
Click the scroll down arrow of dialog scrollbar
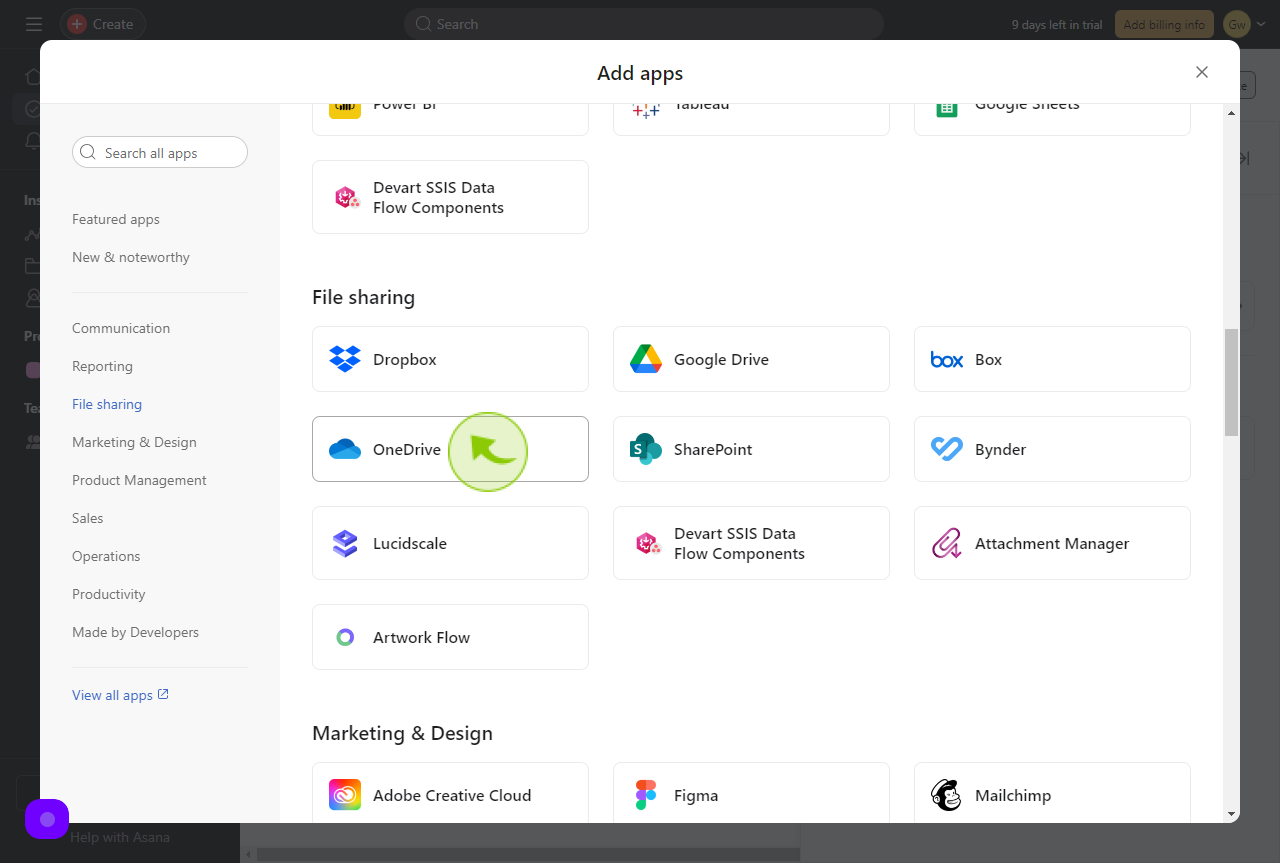1231,814
